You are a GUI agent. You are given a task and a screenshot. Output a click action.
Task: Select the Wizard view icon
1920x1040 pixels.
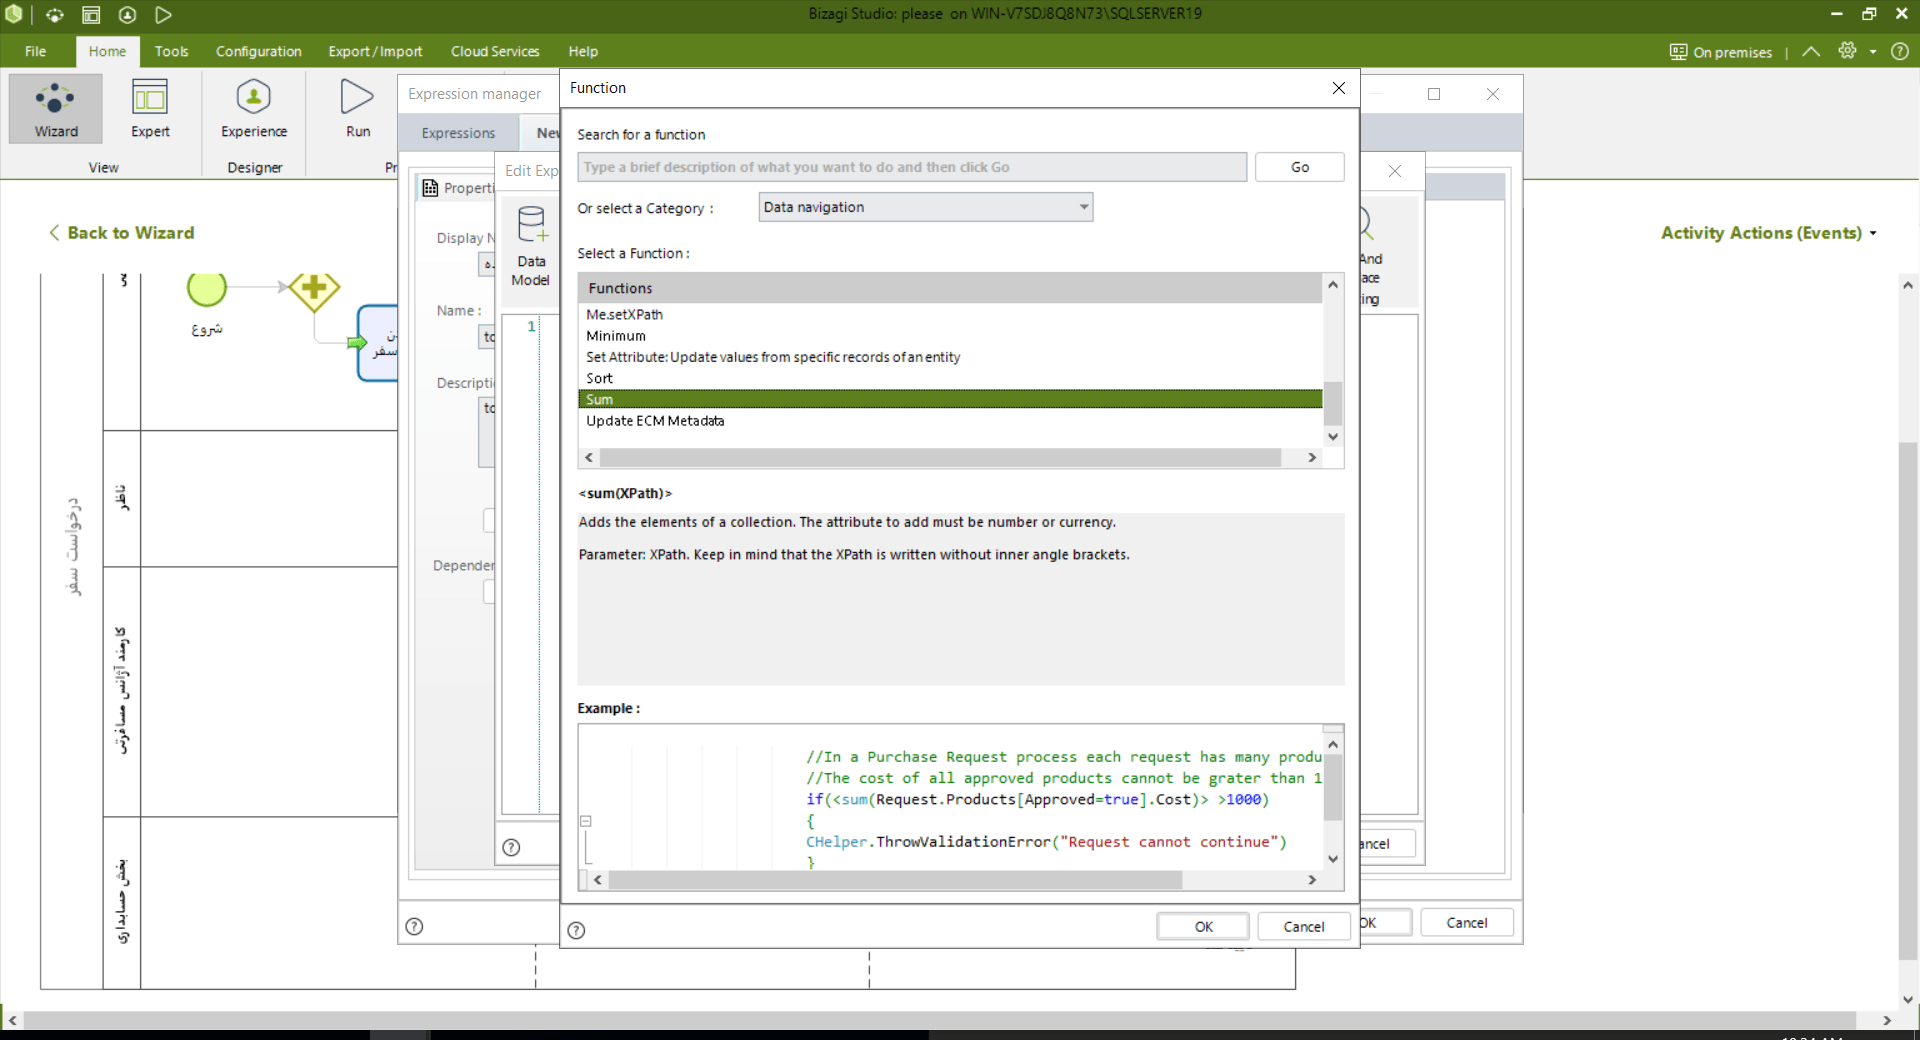tap(56, 107)
